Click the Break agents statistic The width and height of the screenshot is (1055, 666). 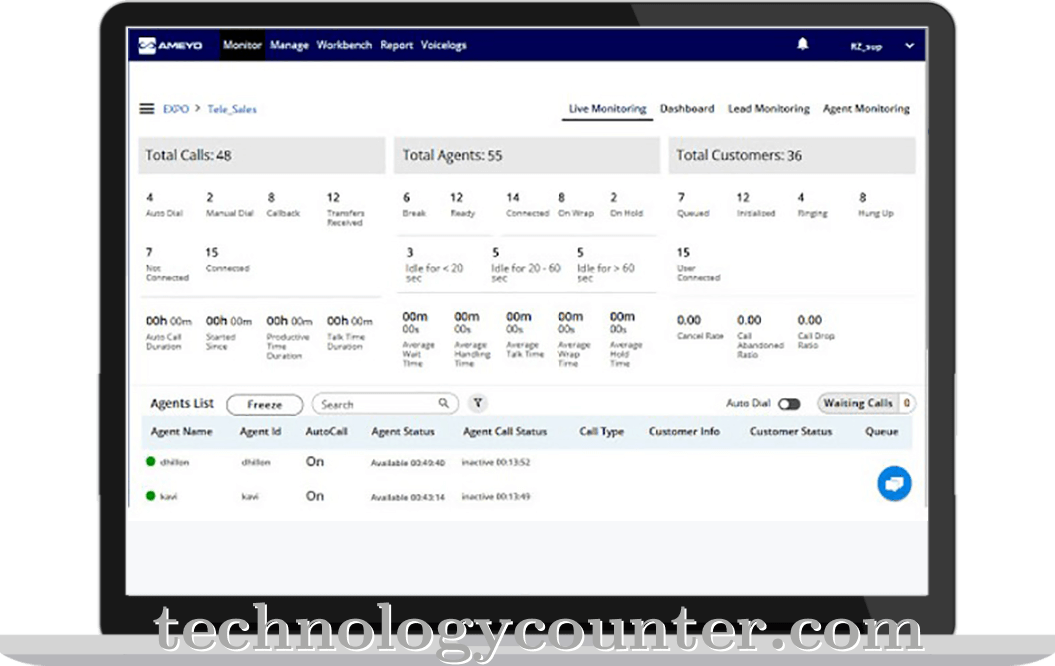(x=414, y=205)
